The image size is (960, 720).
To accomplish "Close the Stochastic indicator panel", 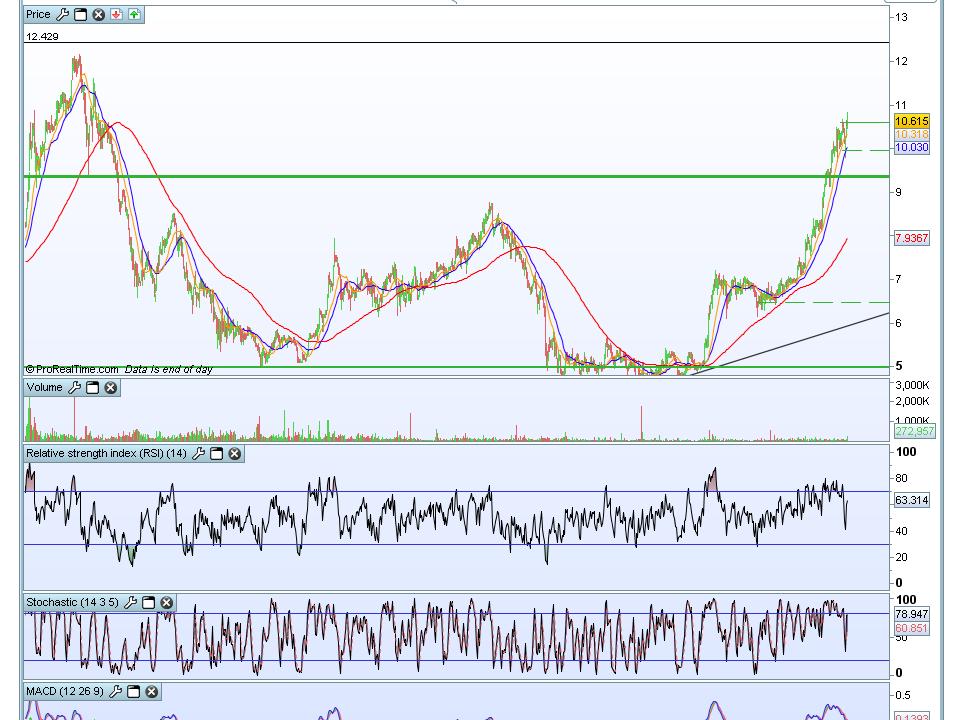I will (167, 602).
